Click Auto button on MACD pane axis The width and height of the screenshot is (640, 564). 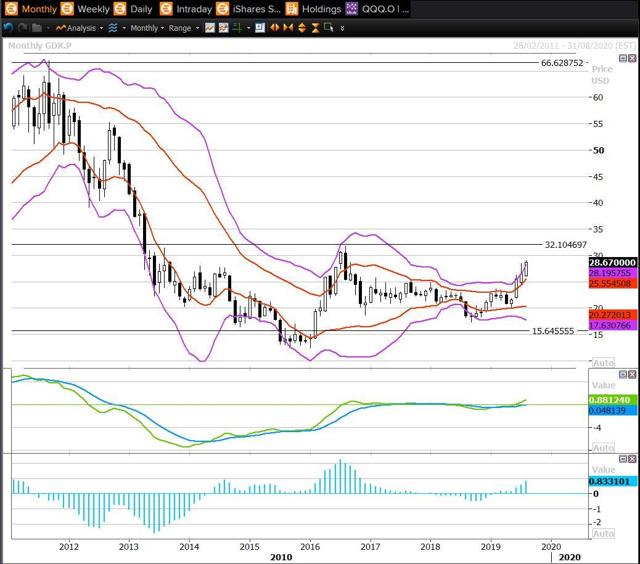click(603, 448)
